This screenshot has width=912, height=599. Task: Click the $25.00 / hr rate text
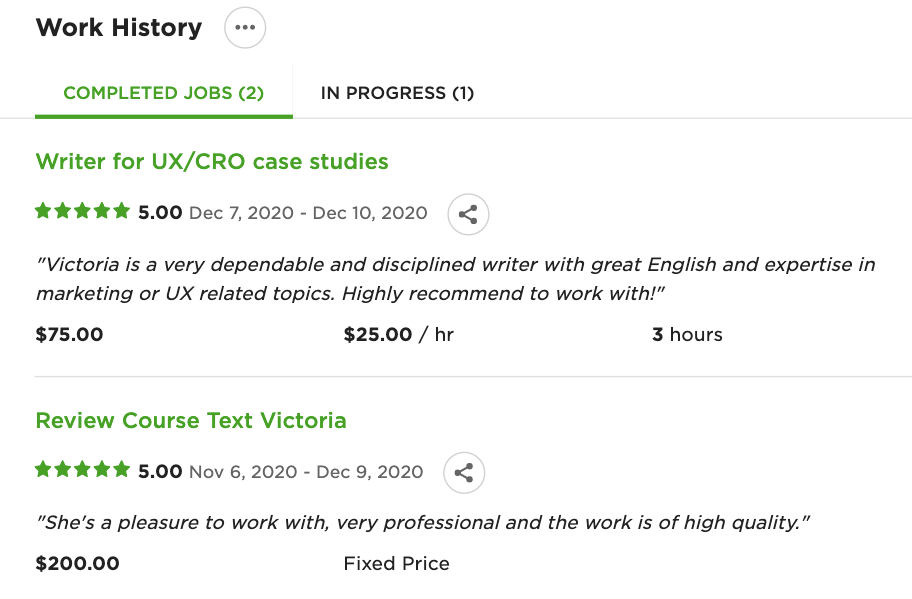pos(398,334)
